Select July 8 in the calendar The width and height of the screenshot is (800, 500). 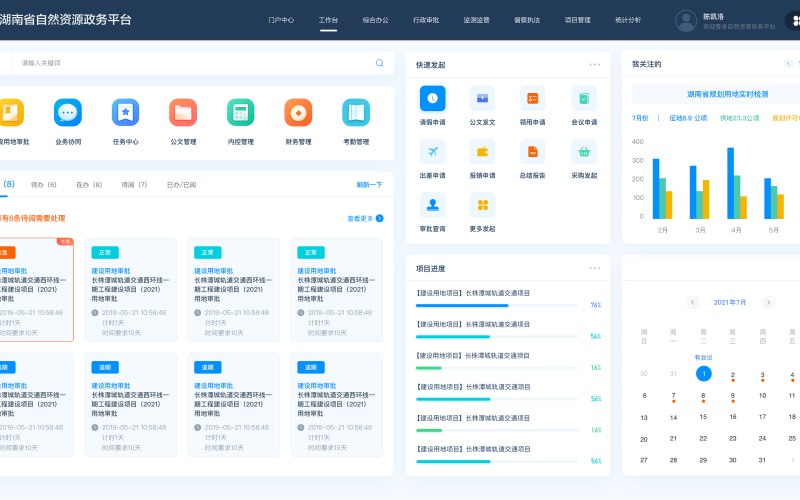pos(703,396)
